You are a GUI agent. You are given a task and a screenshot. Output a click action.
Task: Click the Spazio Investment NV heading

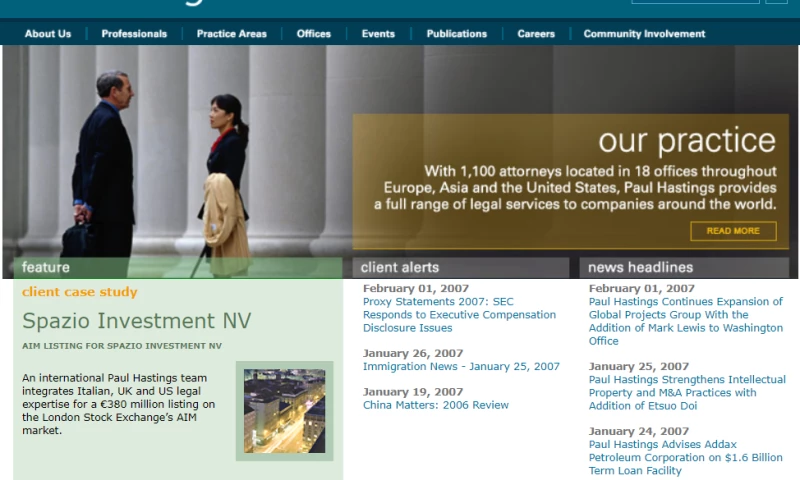click(137, 321)
